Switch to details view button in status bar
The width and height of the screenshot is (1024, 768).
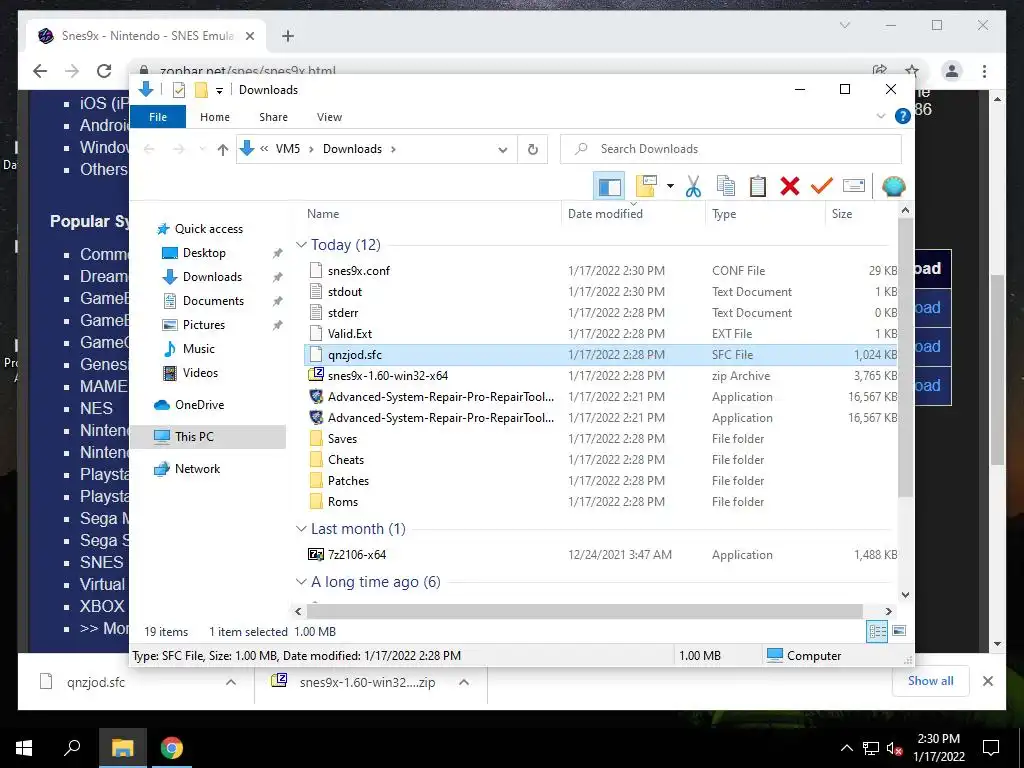pyautogui.click(x=877, y=631)
